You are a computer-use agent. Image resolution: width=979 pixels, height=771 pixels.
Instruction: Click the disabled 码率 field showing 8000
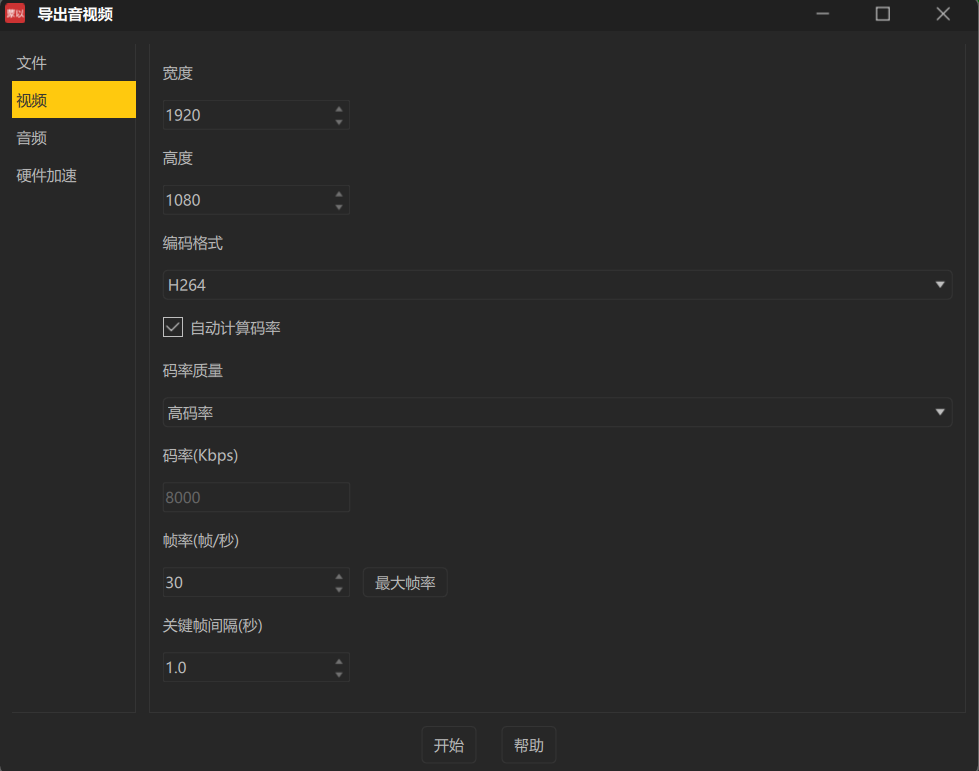tap(256, 497)
